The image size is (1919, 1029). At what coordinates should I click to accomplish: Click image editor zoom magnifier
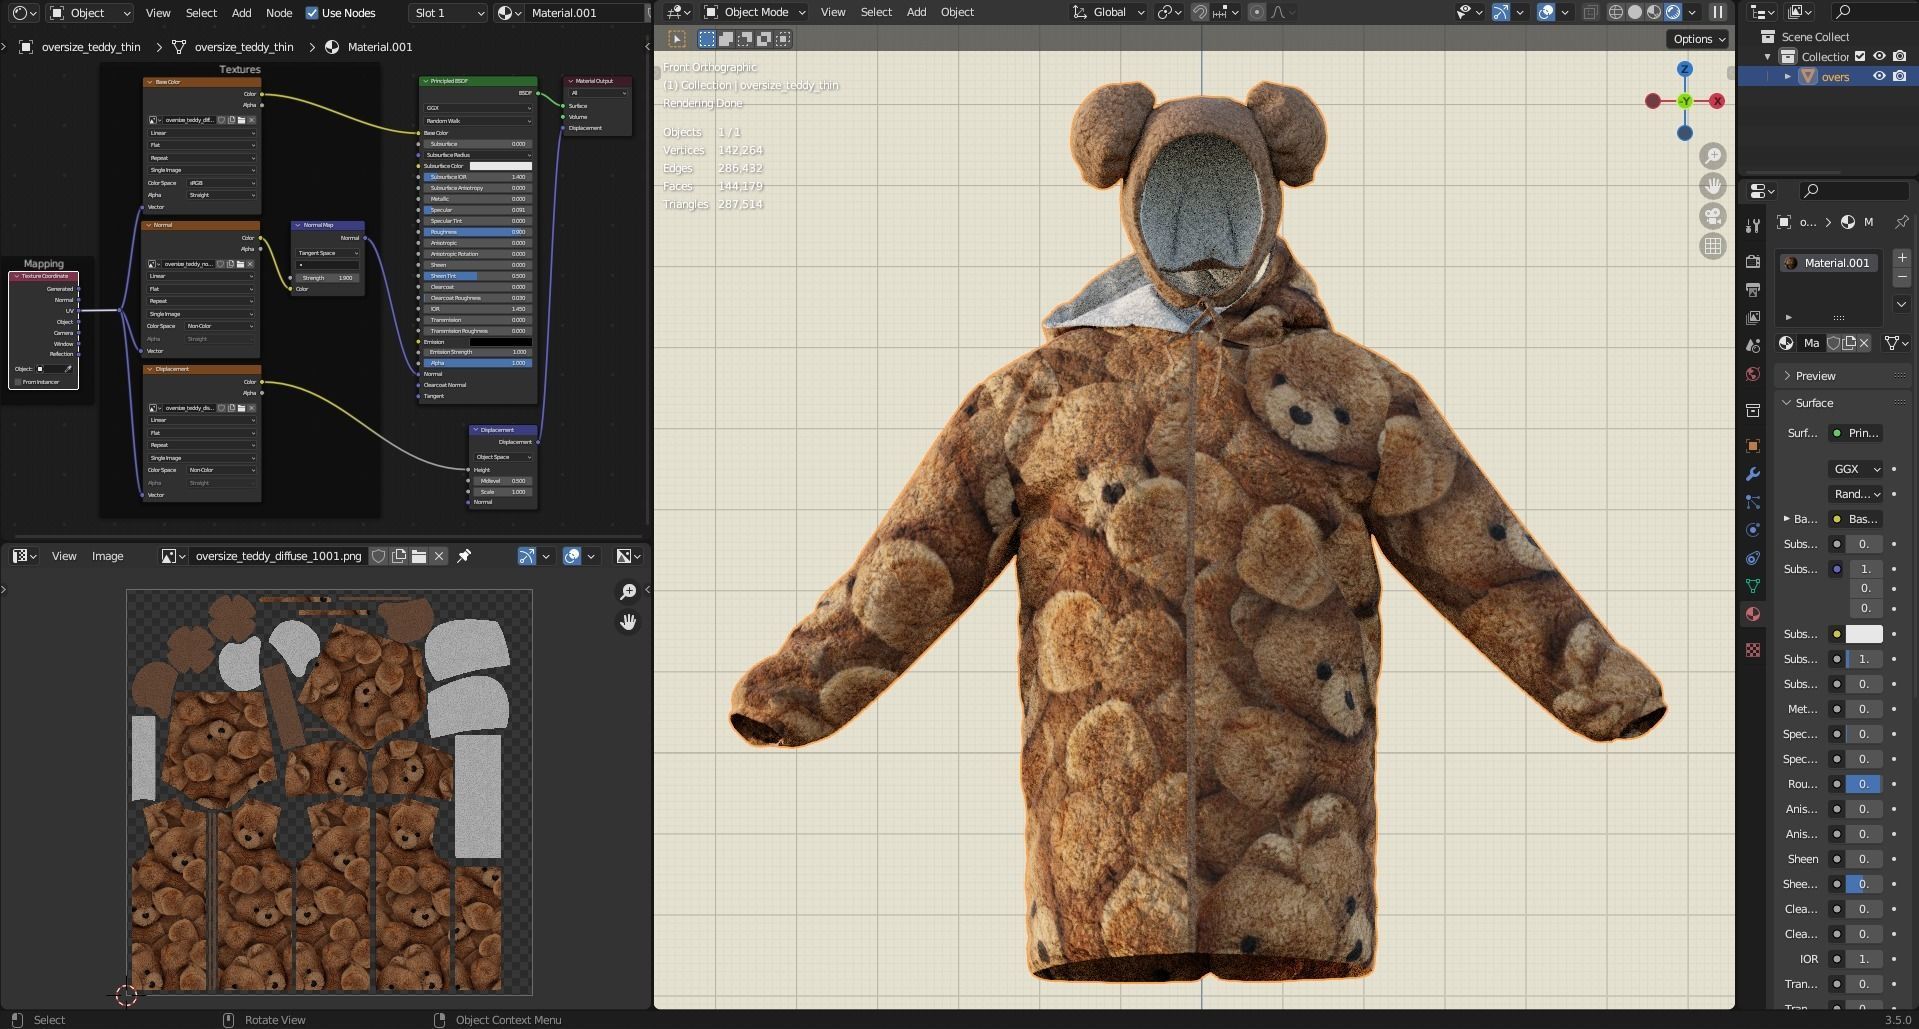628,592
